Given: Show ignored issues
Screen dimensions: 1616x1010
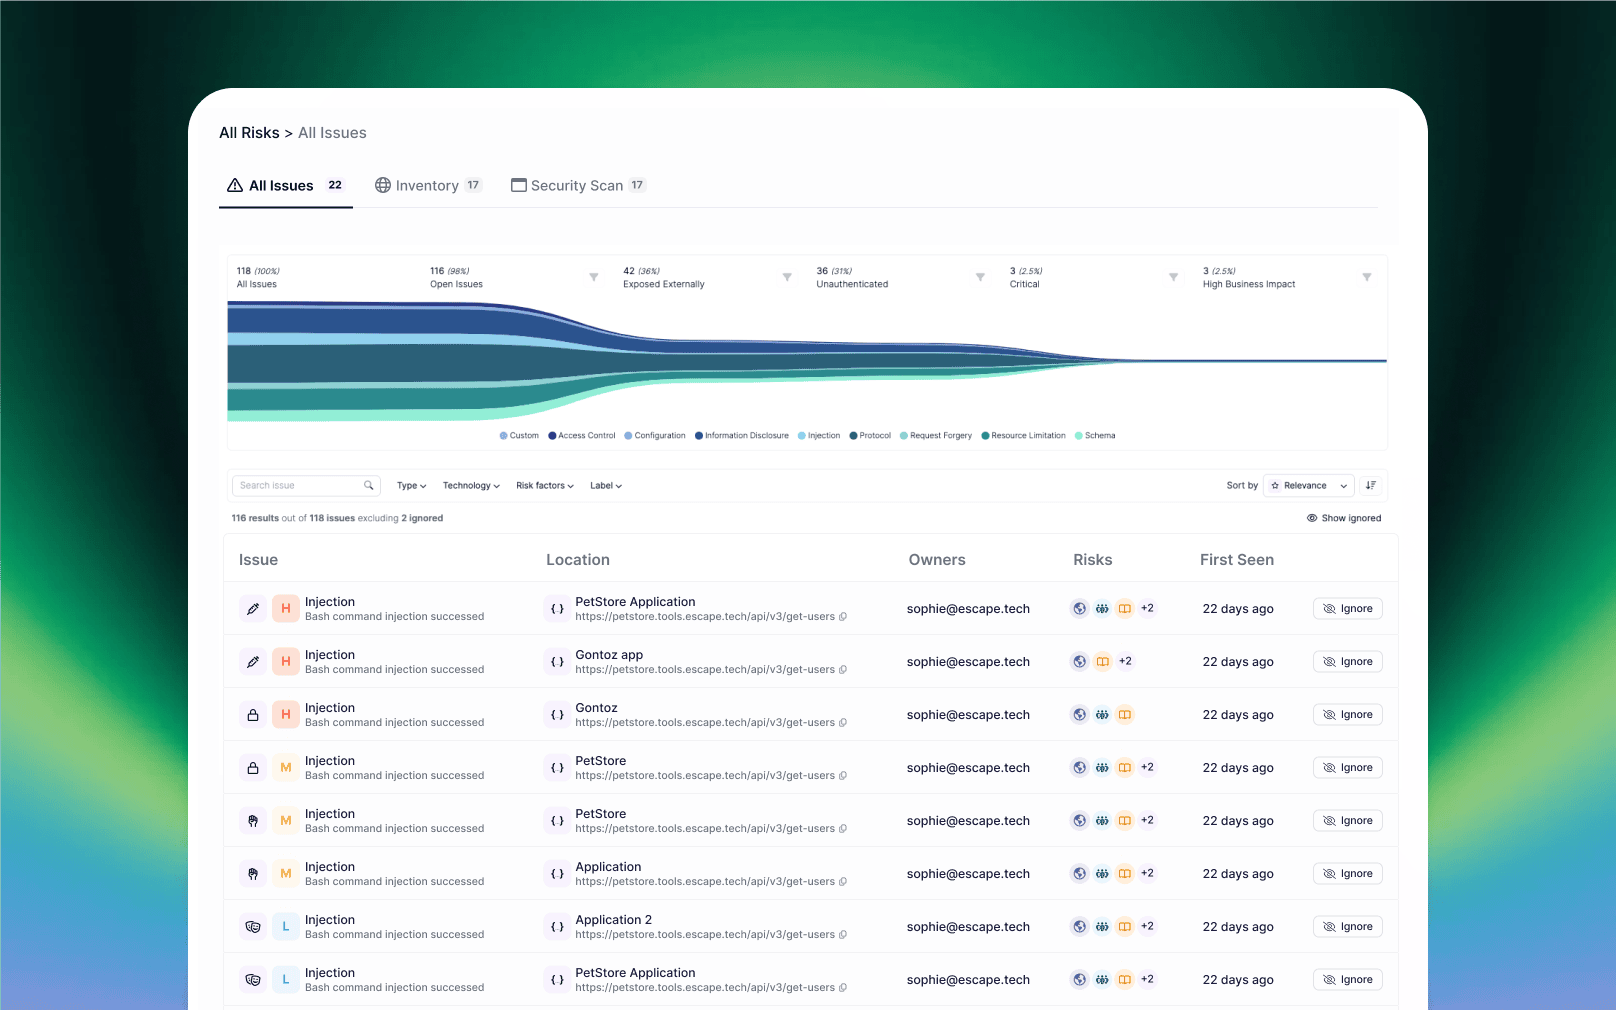Looking at the screenshot, I should click(x=1344, y=518).
